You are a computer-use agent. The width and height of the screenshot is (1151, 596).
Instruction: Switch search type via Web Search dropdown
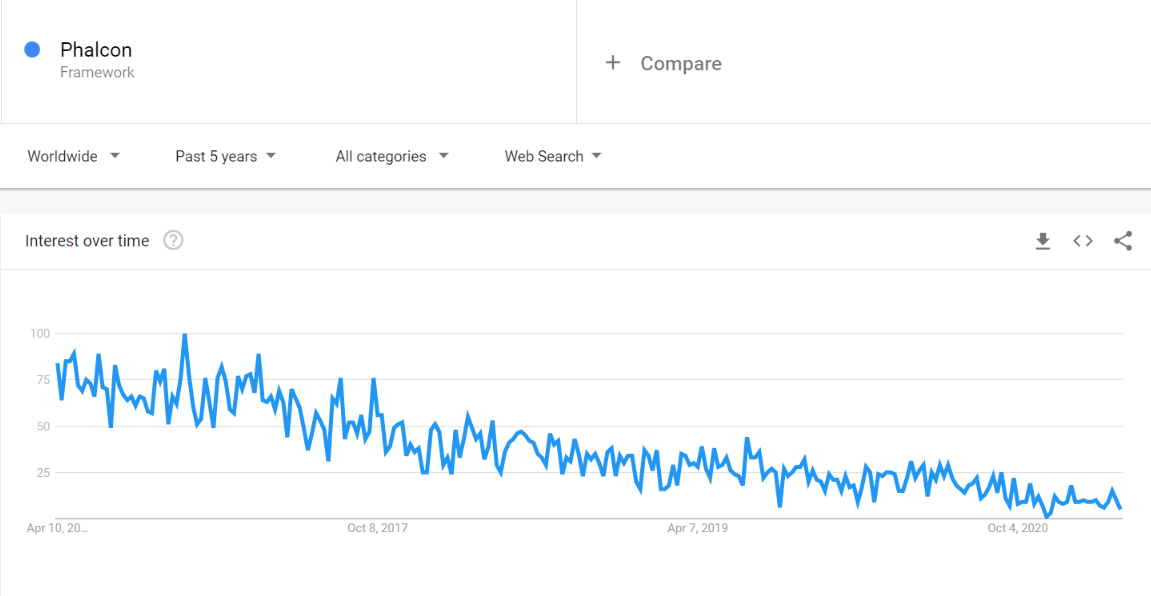[551, 156]
